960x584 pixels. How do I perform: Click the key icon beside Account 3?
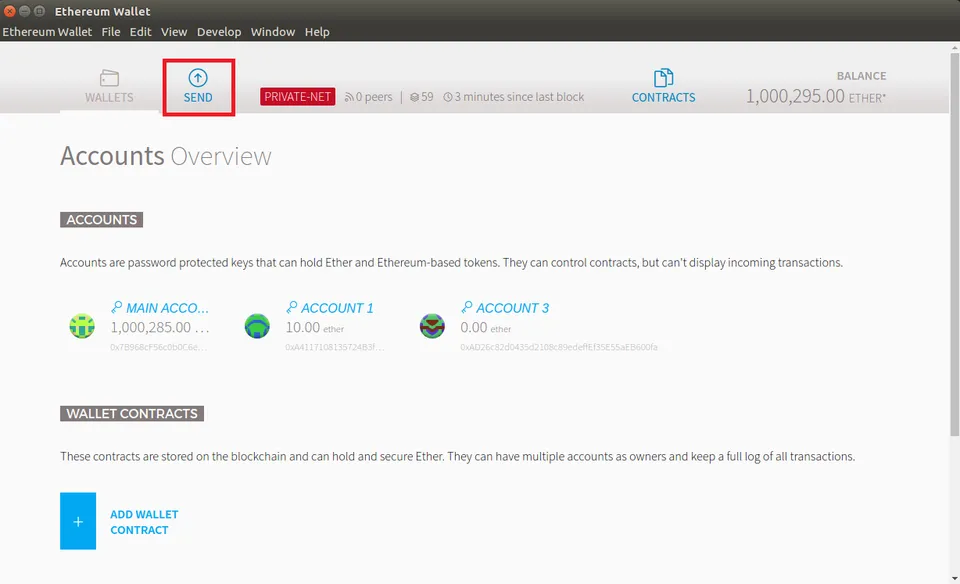pyautogui.click(x=467, y=307)
